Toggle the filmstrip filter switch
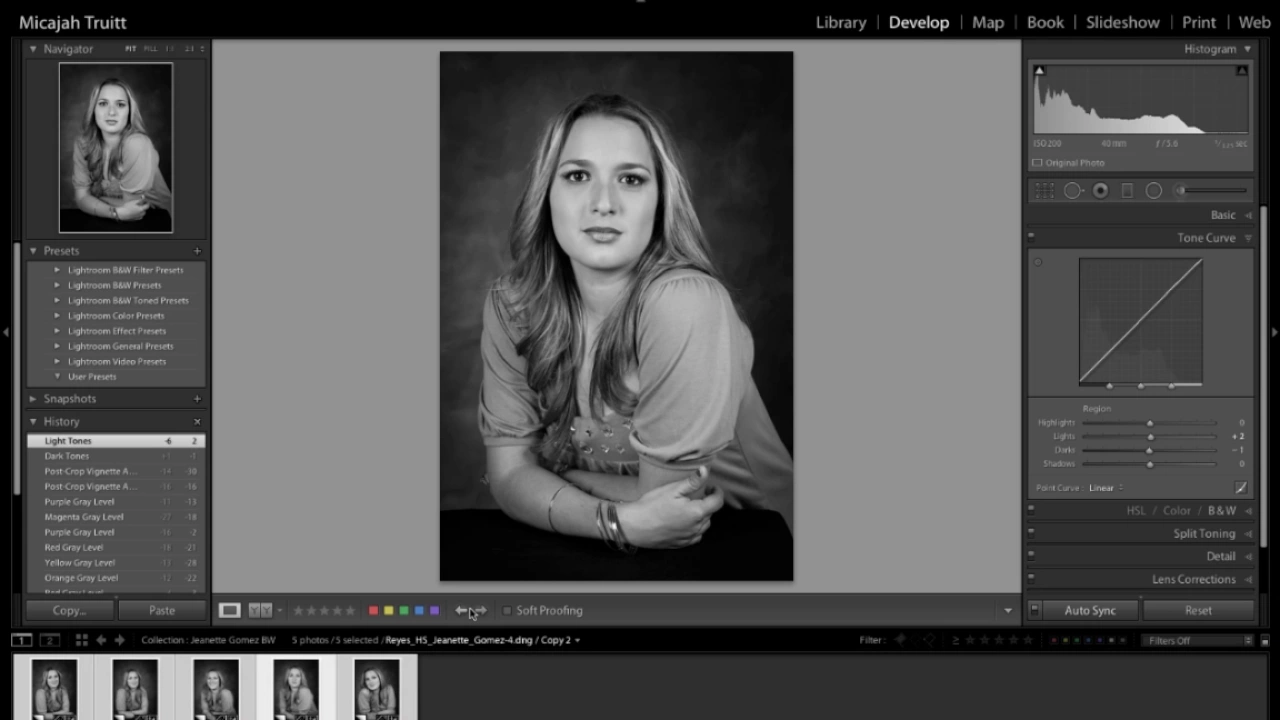 [x=1265, y=640]
